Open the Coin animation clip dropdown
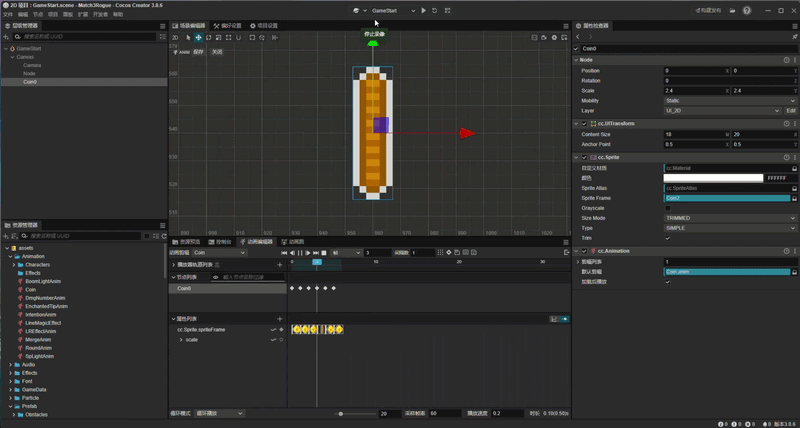This screenshot has height=428, width=800. pyautogui.click(x=219, y=253)
